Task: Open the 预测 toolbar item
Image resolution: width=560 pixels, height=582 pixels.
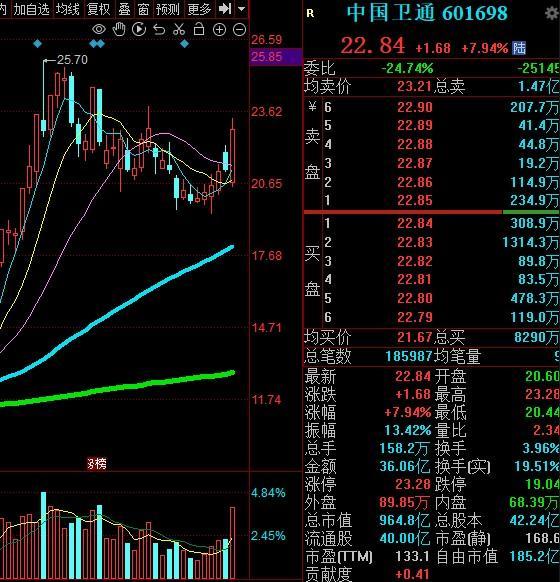Action: [168, 9]
